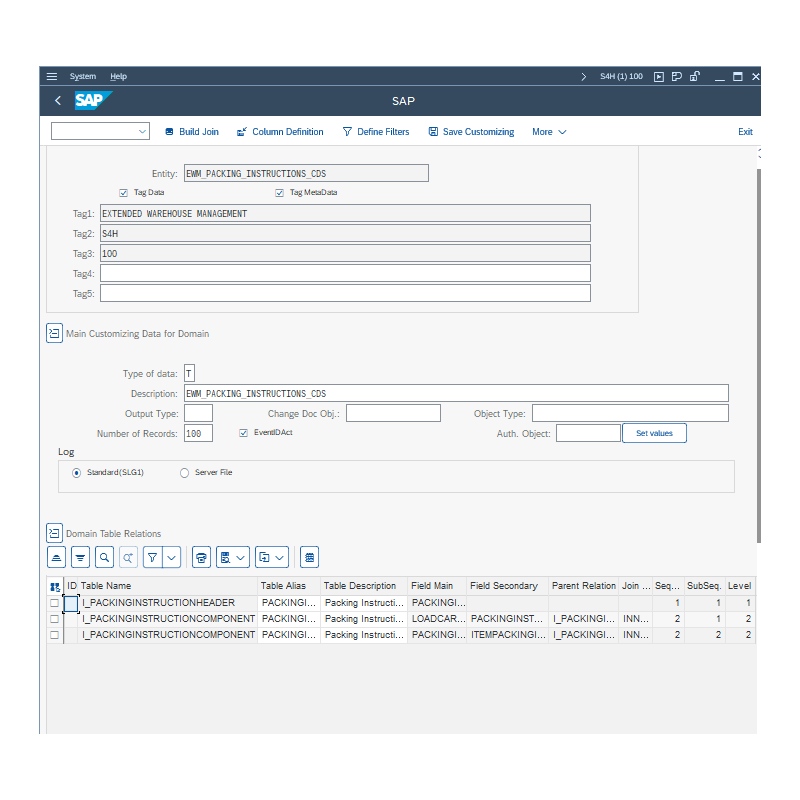
Task: Sort the table in ascending order
Action: [56, 557]
